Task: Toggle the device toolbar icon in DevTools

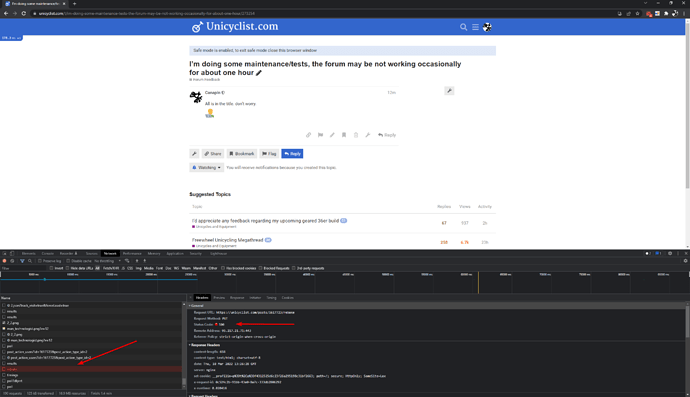Action: pos(12,254)
